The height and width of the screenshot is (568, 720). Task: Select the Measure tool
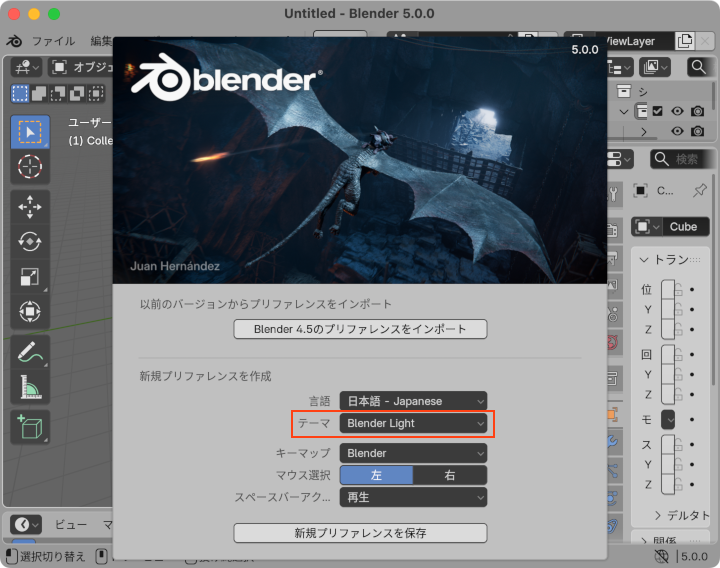coord(30,387)
